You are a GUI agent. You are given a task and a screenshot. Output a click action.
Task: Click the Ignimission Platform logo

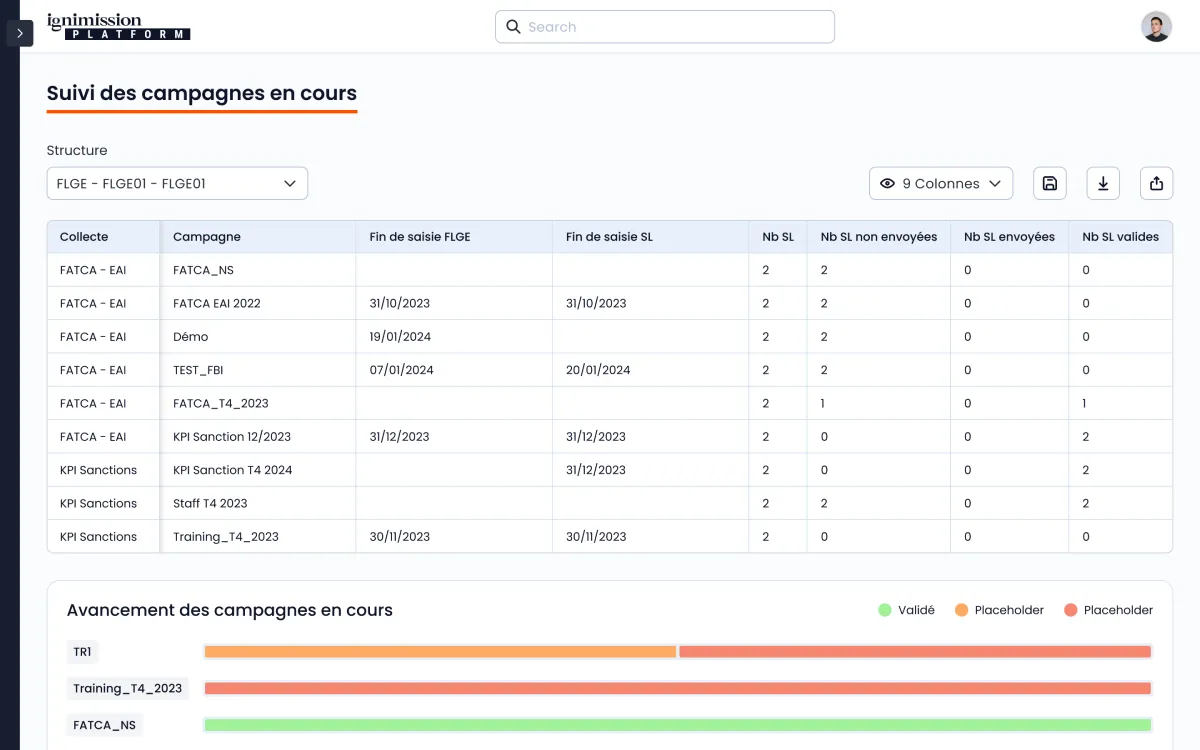click(118, 27)
